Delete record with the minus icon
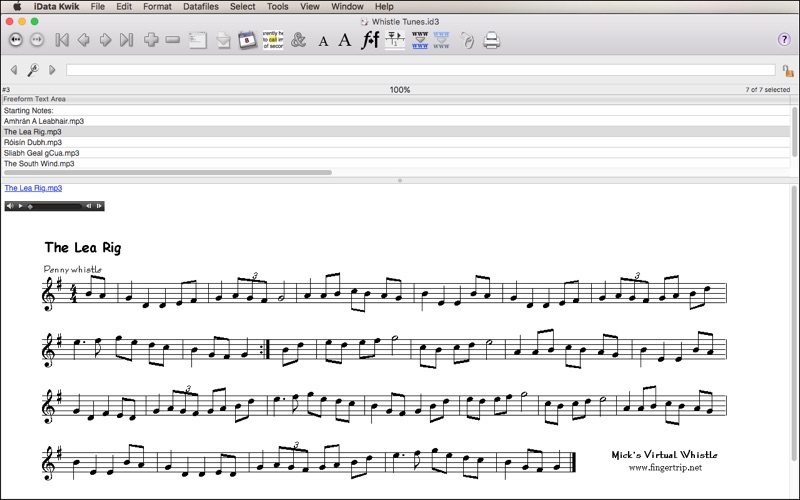 click(173, 39)
